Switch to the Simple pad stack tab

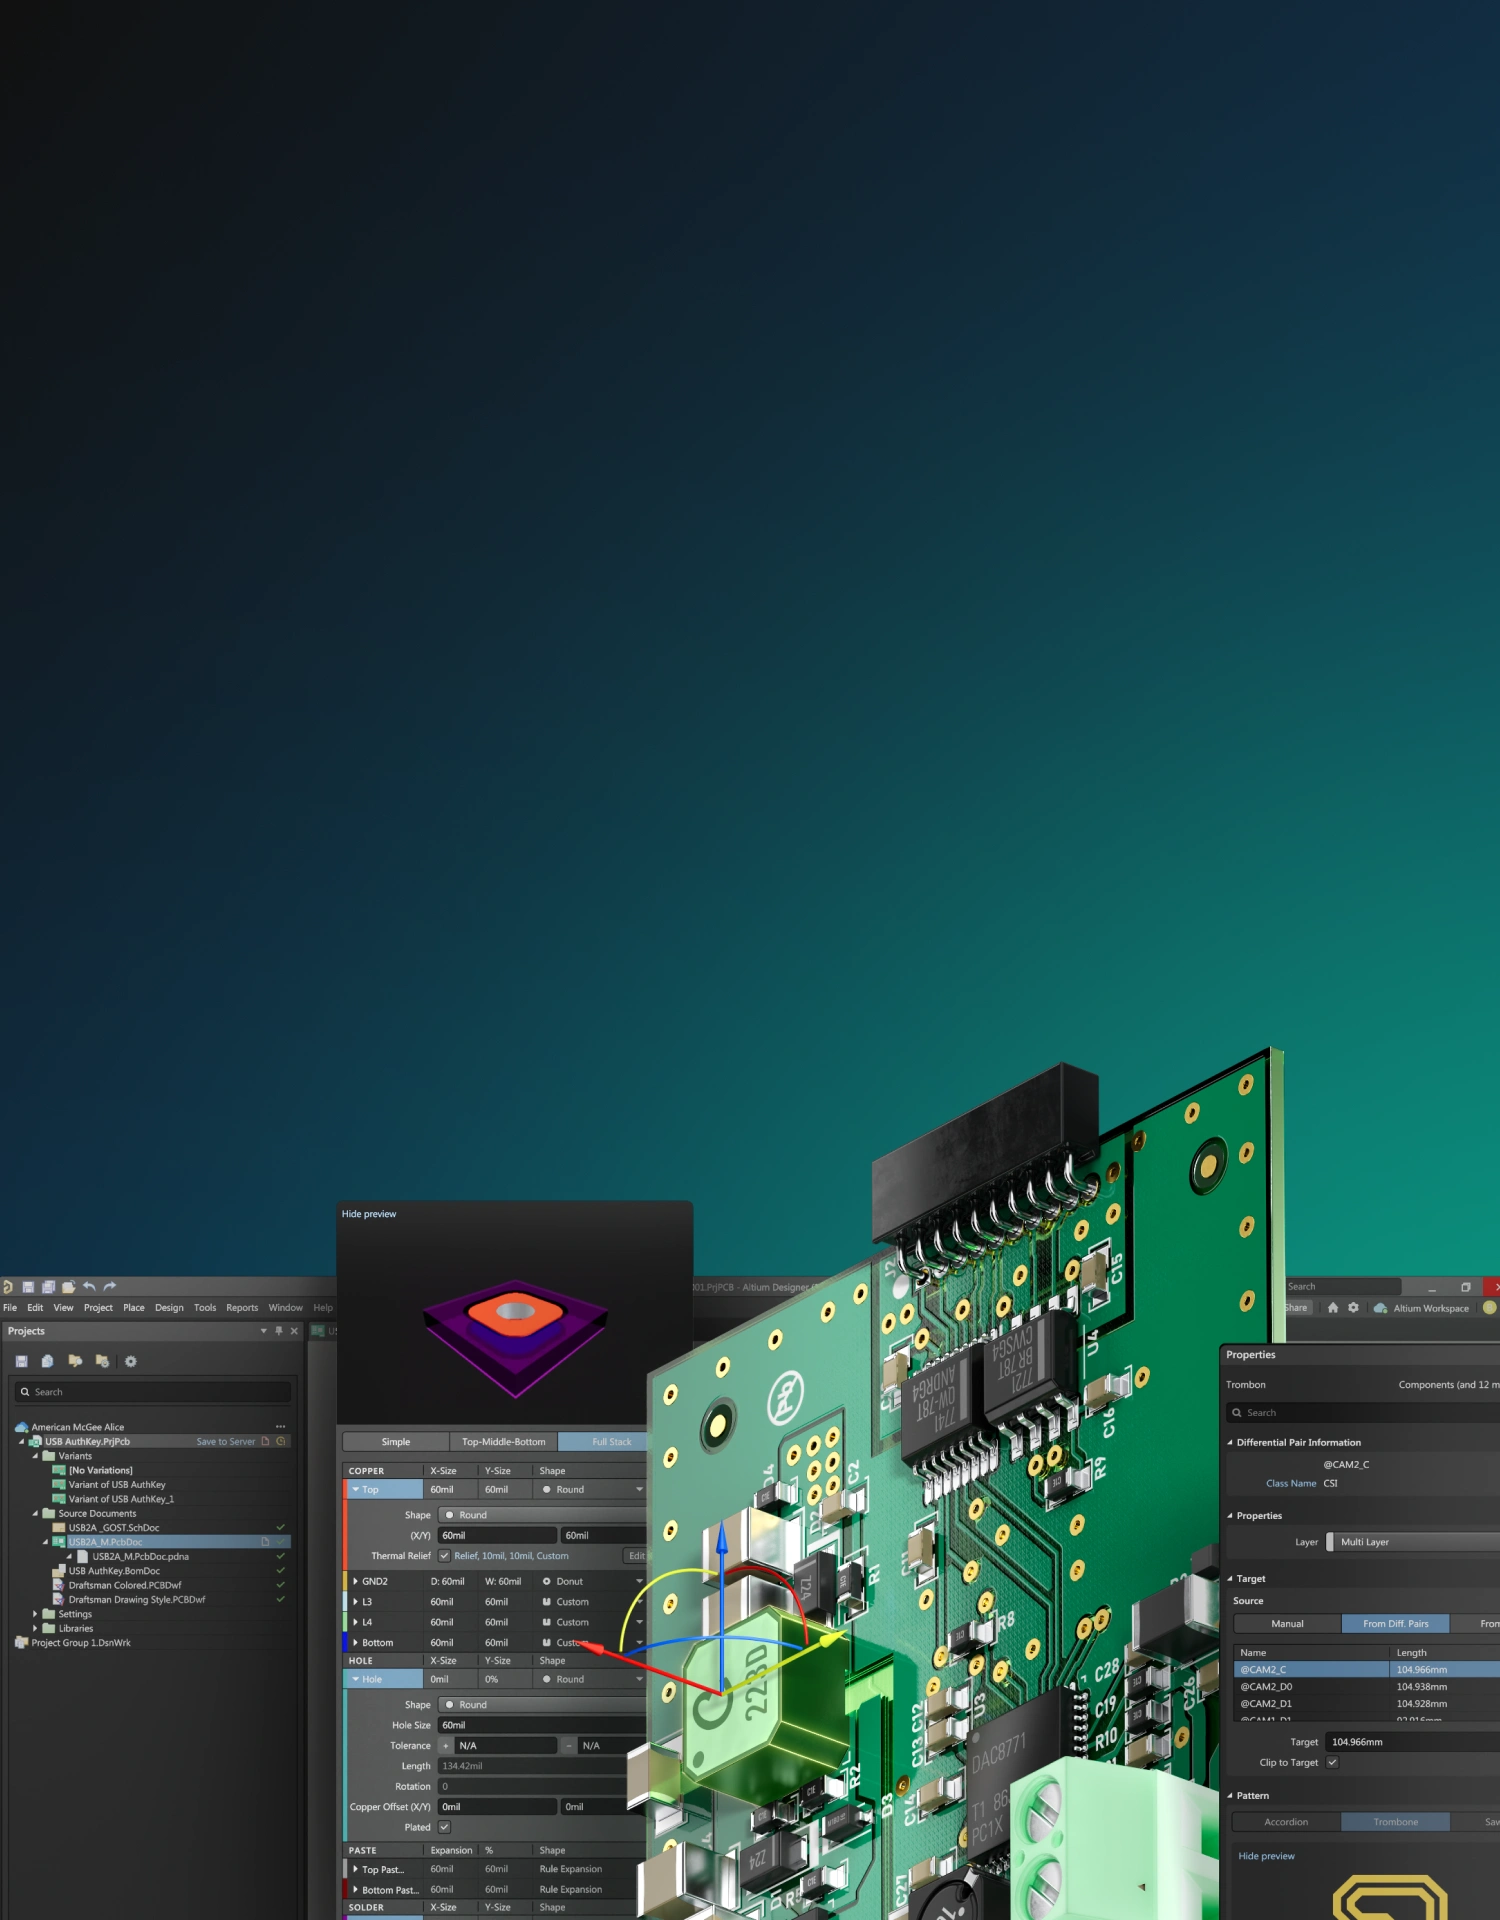pos(396,1442)
